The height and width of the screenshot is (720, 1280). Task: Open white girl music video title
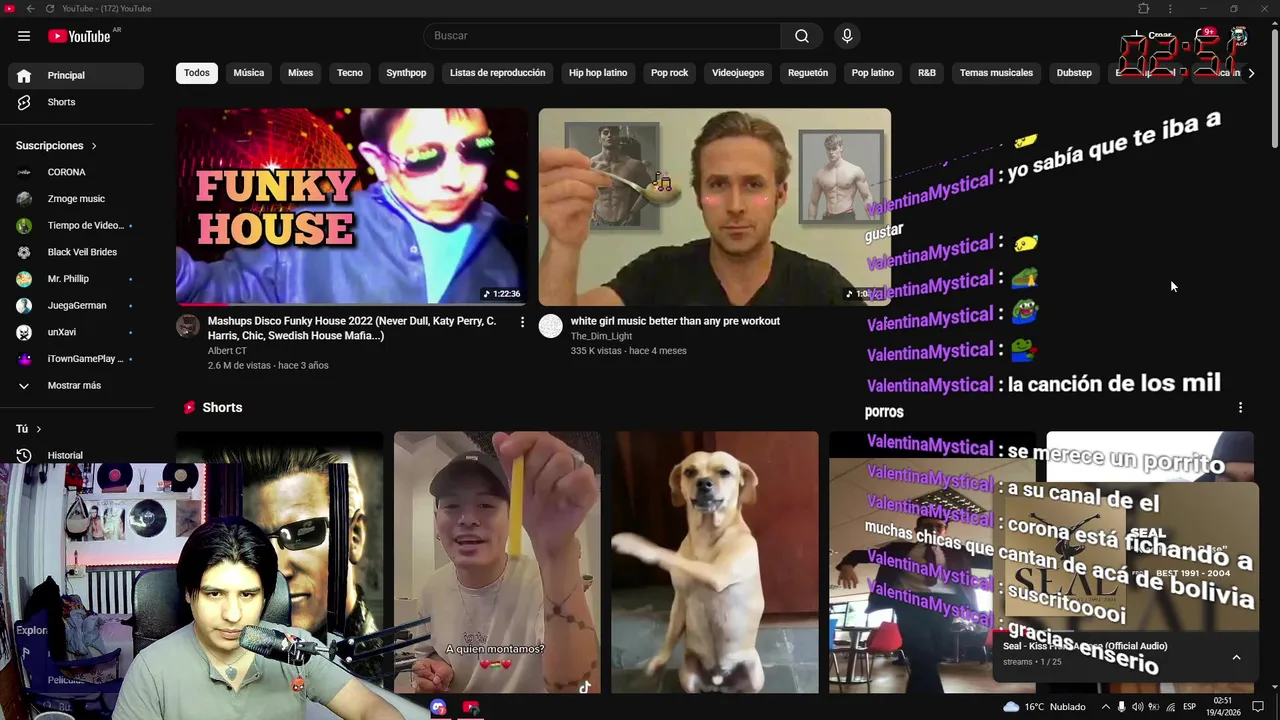[x=675, y=321]
